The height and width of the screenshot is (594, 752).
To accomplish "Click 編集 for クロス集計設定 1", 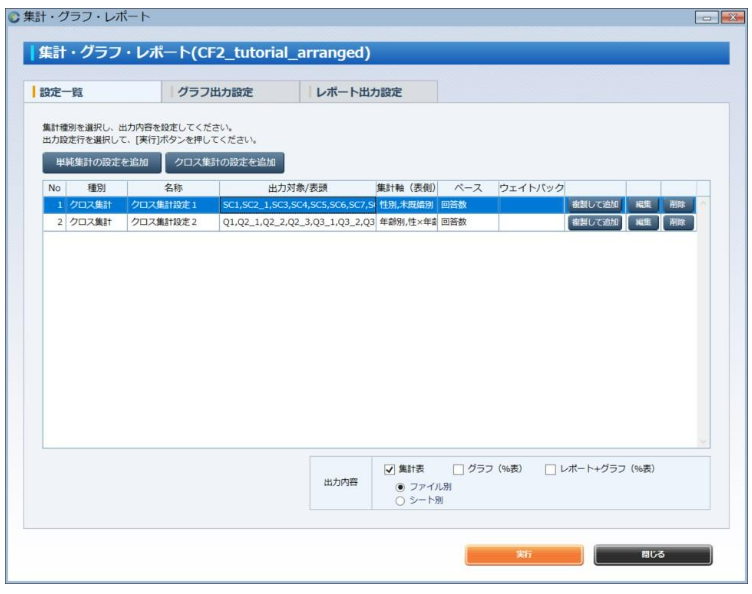I will 643,205.
